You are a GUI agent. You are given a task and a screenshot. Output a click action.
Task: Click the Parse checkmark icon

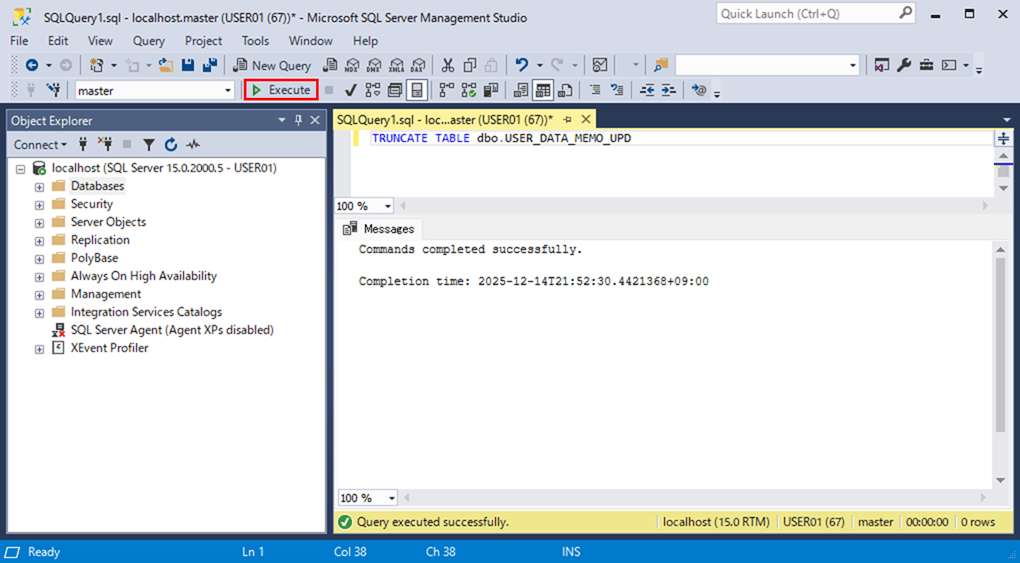[x=350, y=90]
